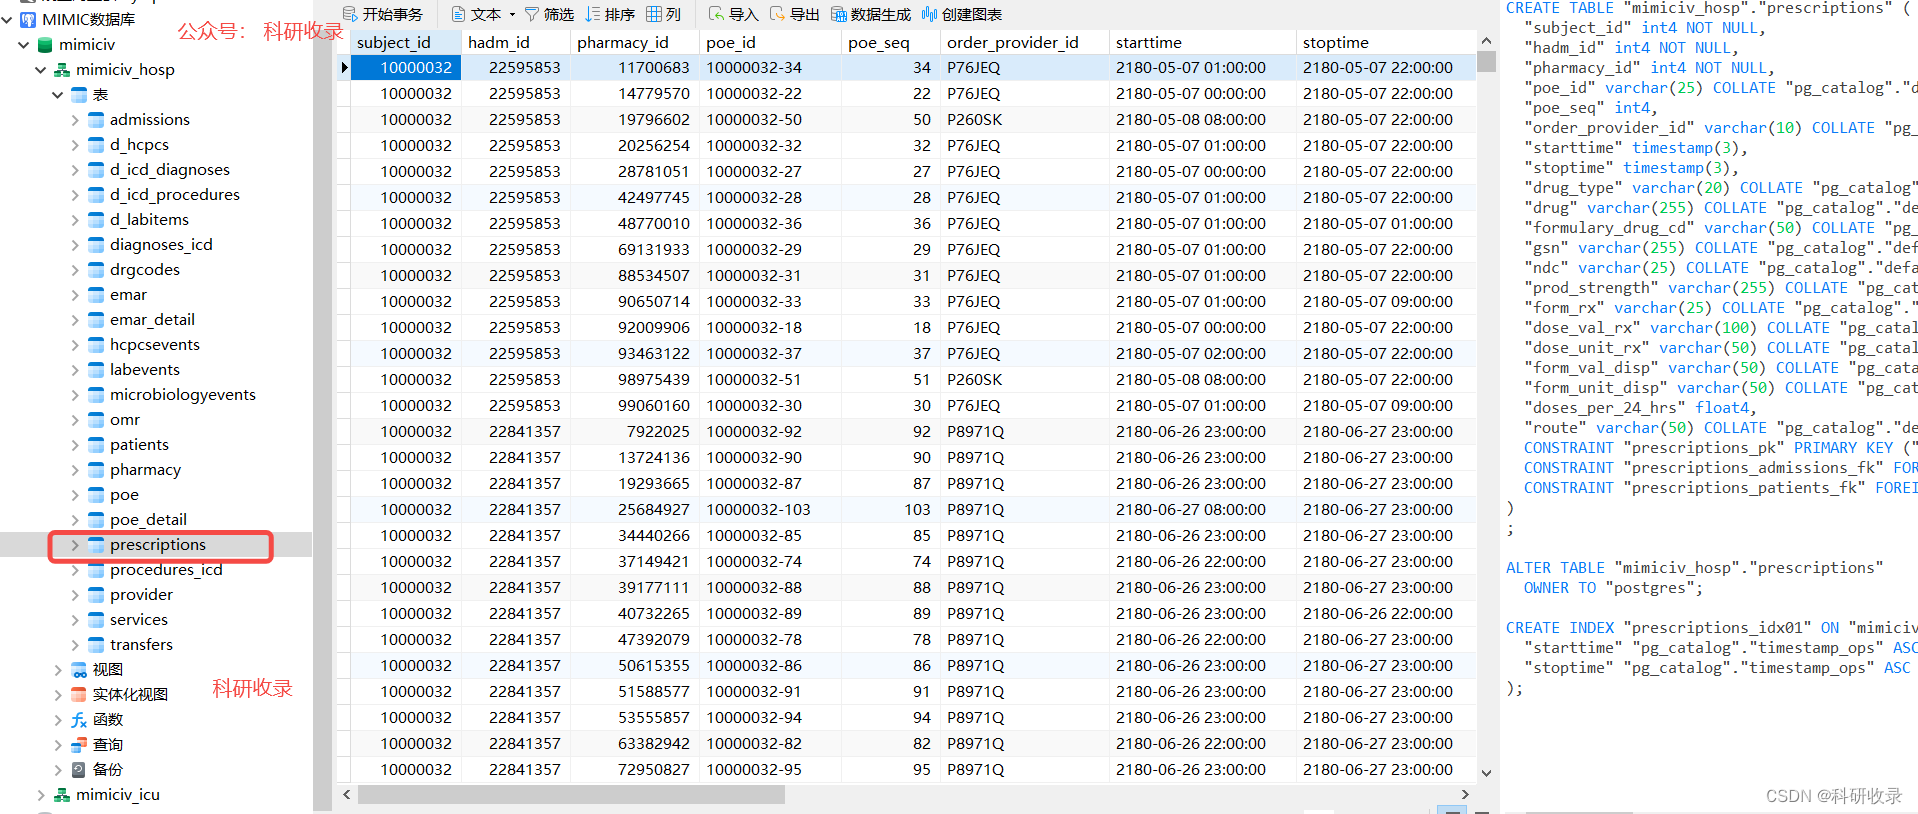
Task: Select the pharmacy table icon
Action: (x=96, y=470)
